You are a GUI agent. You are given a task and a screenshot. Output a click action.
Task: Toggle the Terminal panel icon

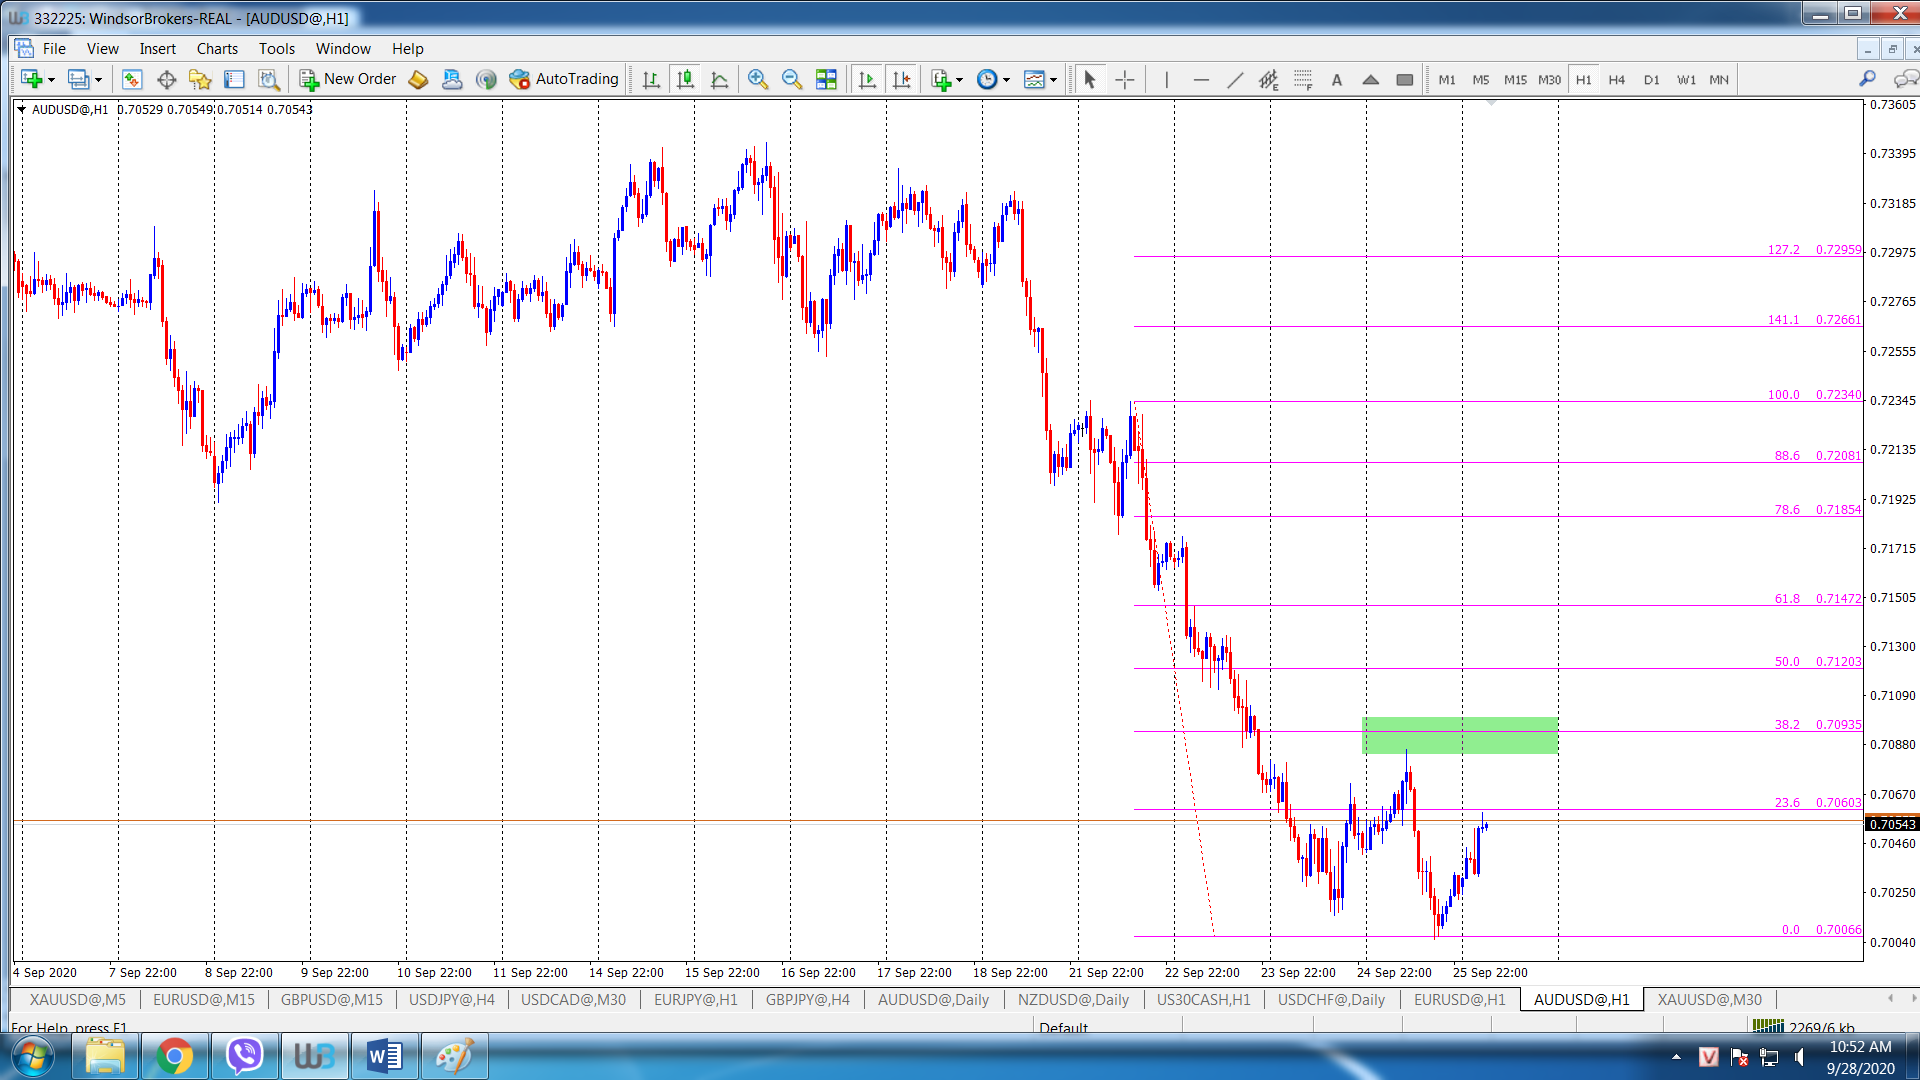click(x=234, y=79)
